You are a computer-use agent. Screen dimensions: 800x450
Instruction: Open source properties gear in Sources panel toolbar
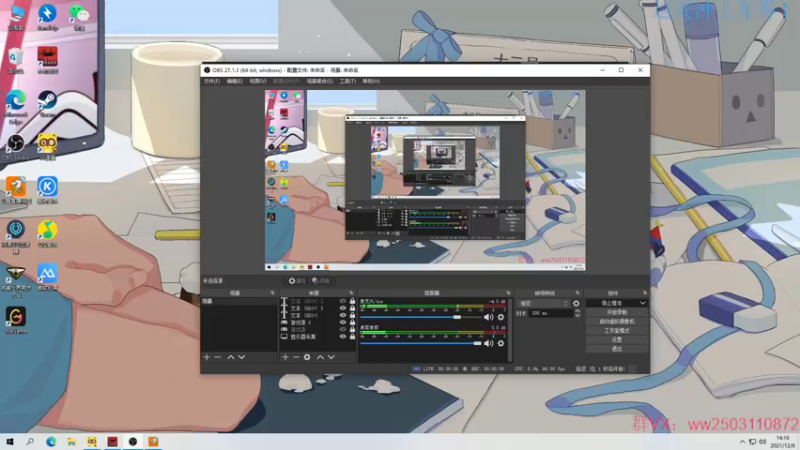[x=307, y=357]
